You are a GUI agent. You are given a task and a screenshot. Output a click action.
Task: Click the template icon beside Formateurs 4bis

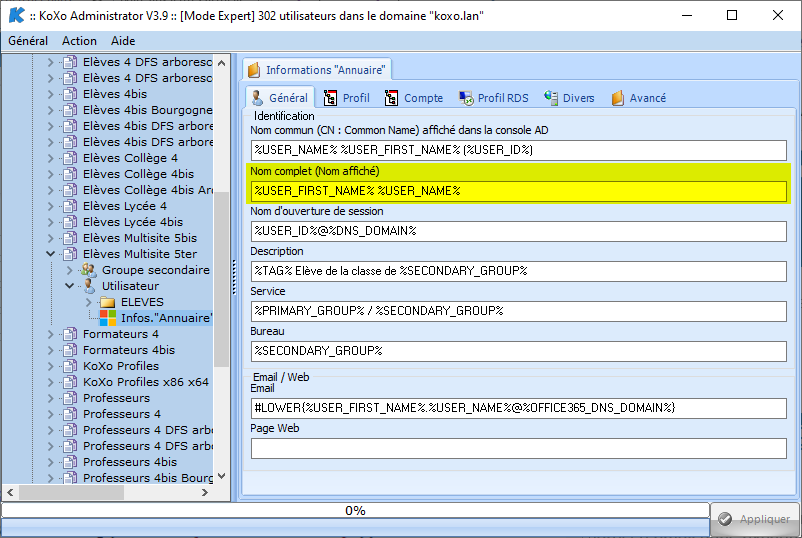coord(70,350)
